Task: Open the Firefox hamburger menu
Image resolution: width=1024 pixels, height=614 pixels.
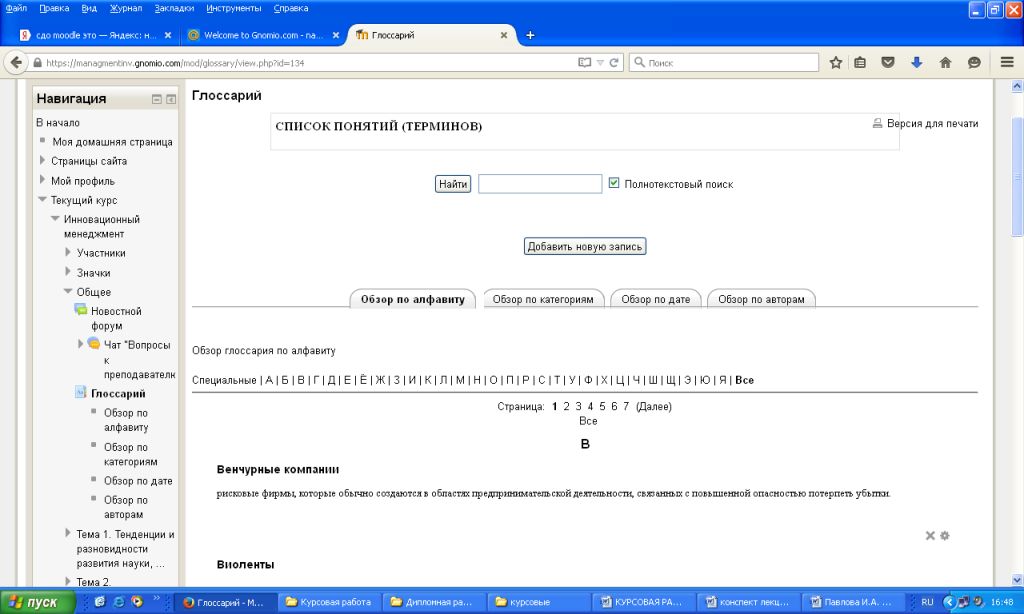Action: click(x=1007, y=63)
